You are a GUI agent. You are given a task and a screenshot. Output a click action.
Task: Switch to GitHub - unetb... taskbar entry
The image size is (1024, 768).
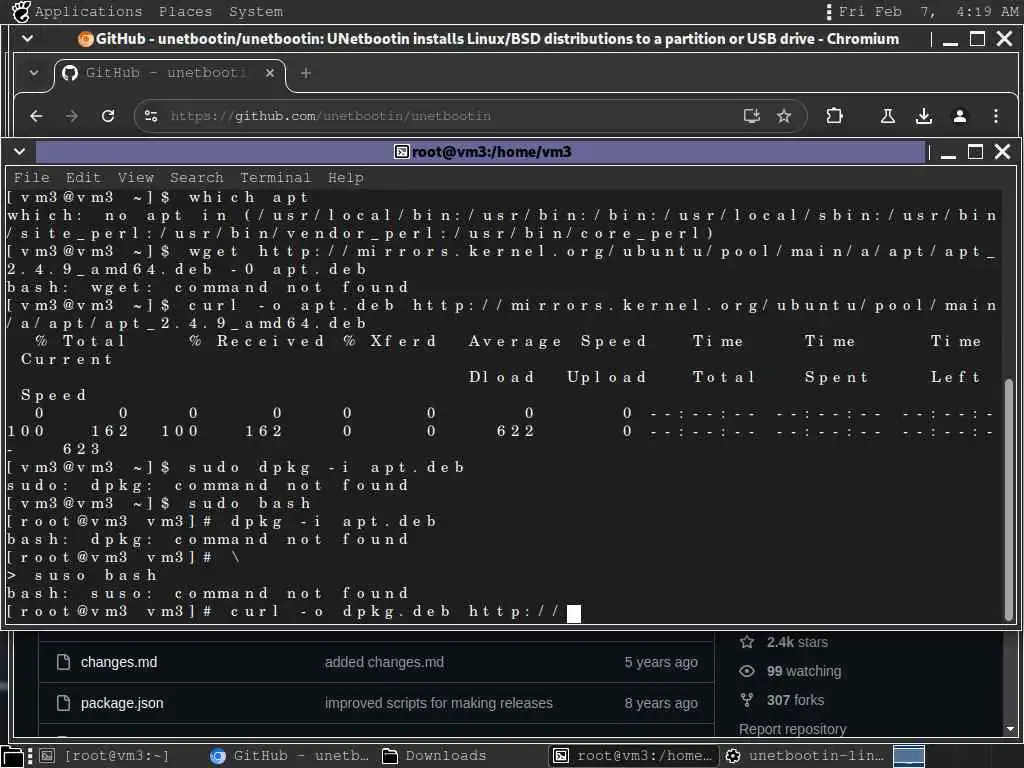coord(289,756)
